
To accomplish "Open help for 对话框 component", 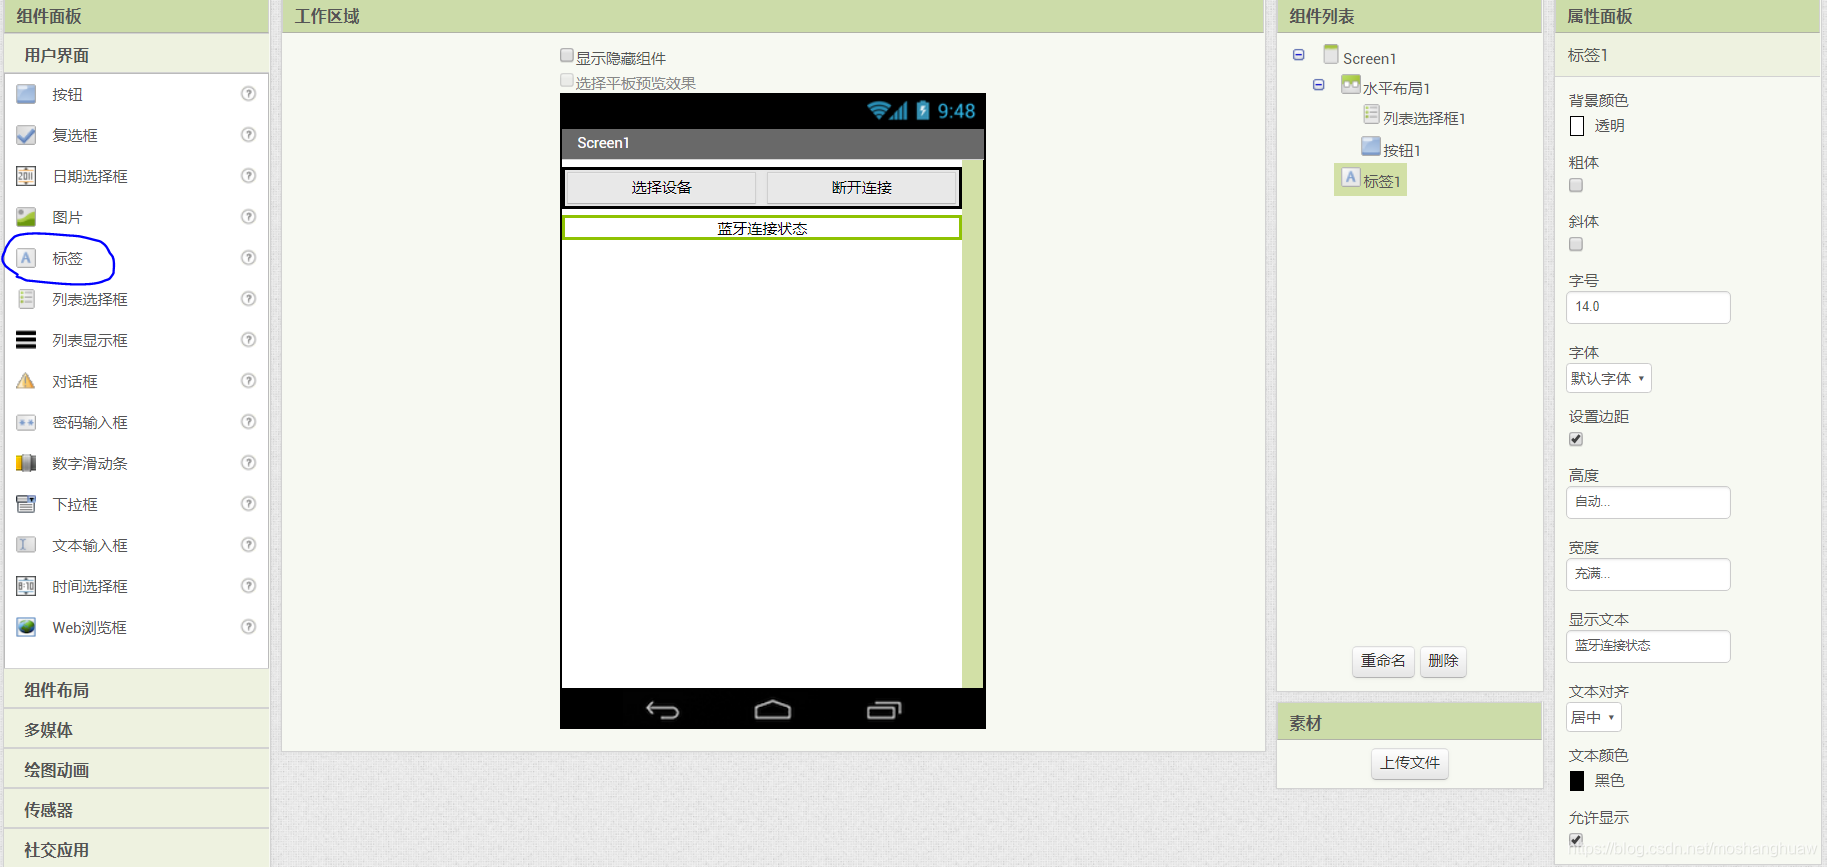I will tap(249, 380).
